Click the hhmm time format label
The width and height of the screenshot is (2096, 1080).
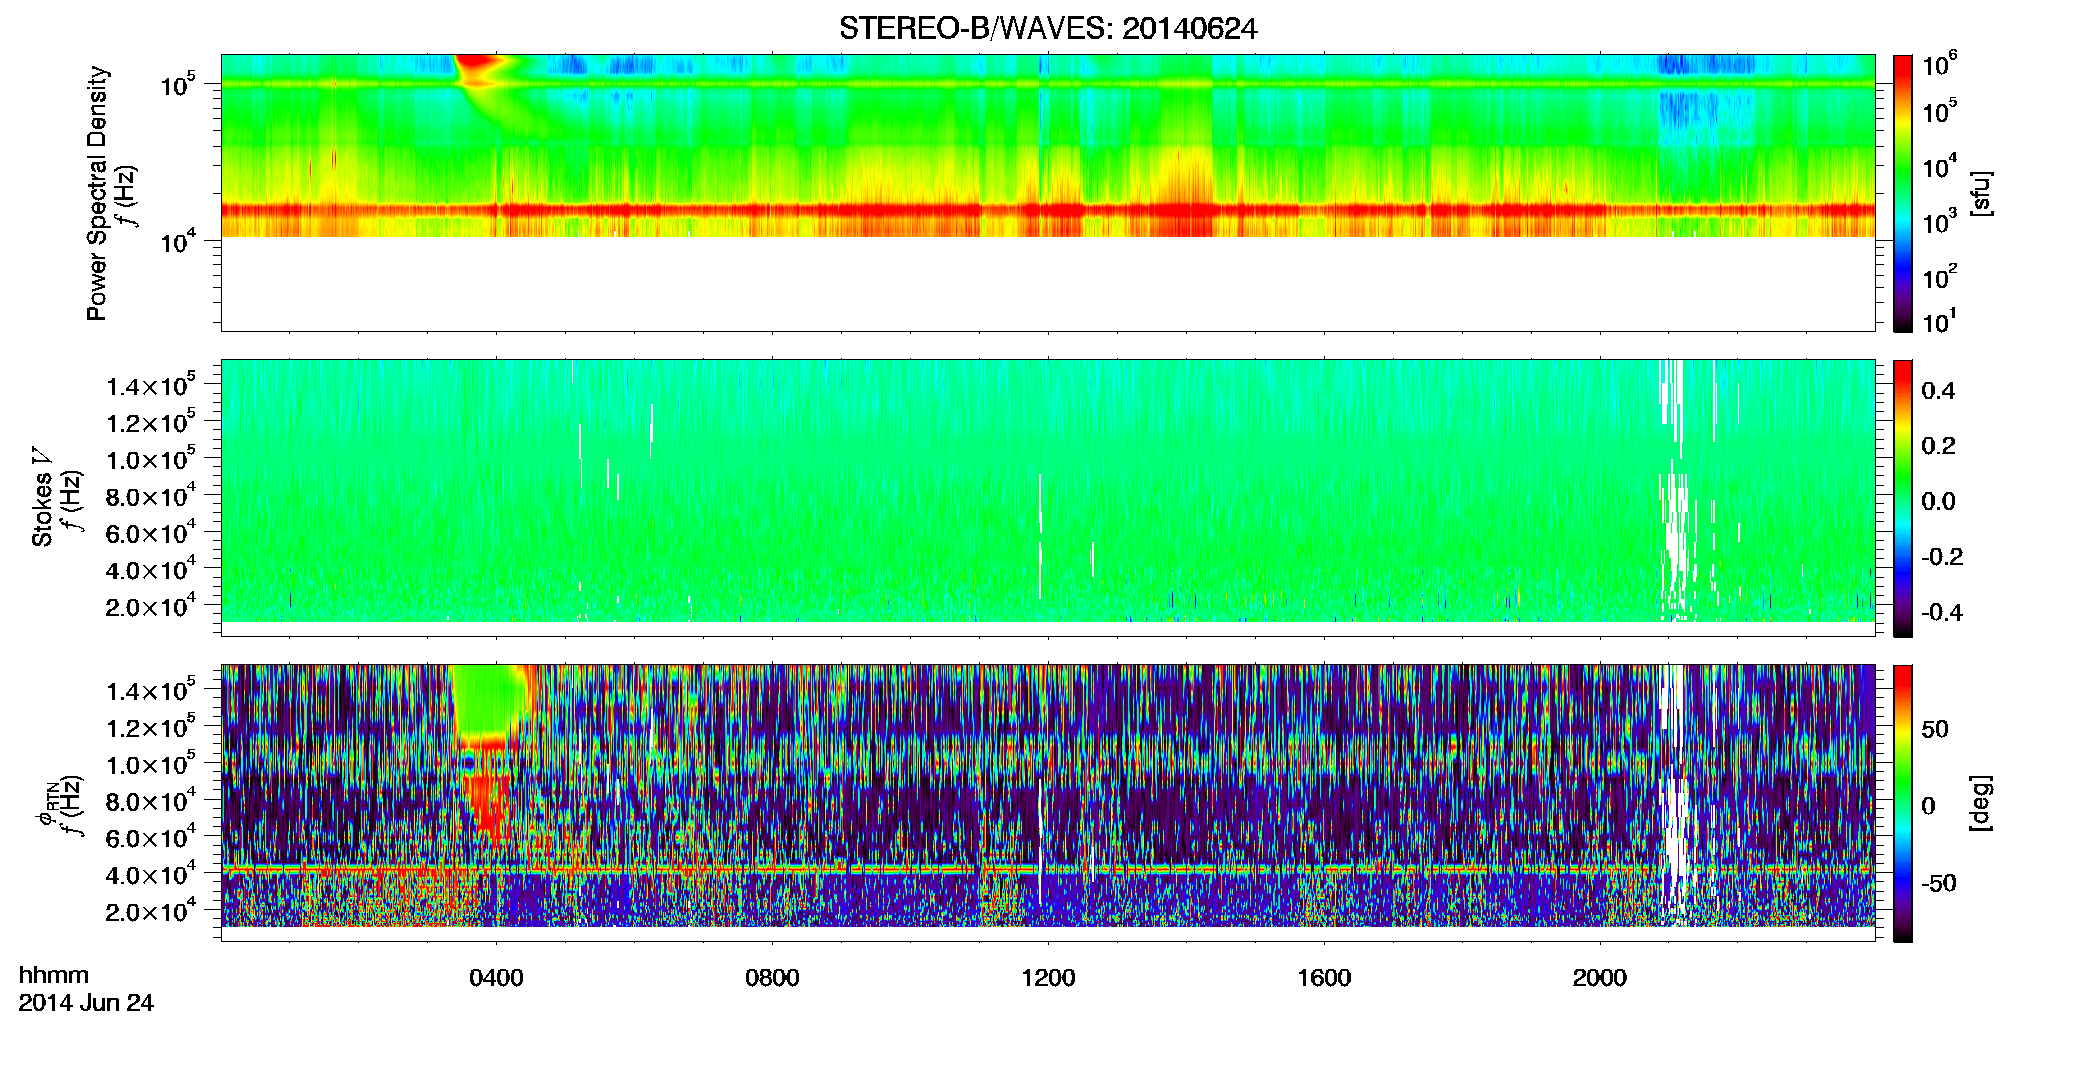click(54, 976)
